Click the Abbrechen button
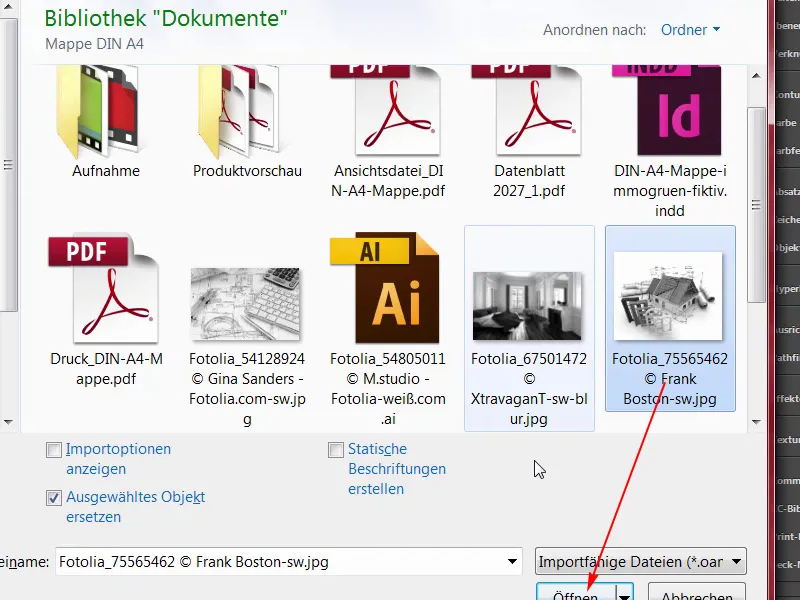Viewport: 800px width, 600px height. click(697, 593)
